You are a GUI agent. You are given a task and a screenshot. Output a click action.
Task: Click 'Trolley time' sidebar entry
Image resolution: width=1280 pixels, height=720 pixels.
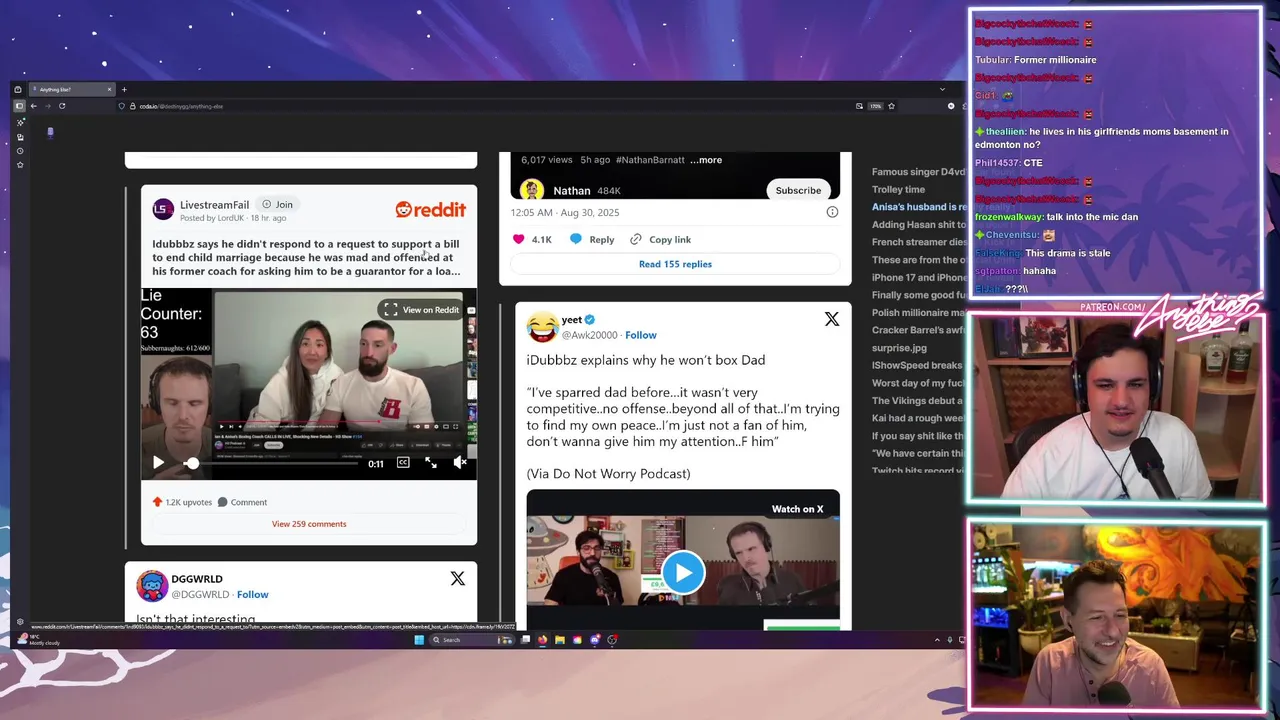coord(898,189)
